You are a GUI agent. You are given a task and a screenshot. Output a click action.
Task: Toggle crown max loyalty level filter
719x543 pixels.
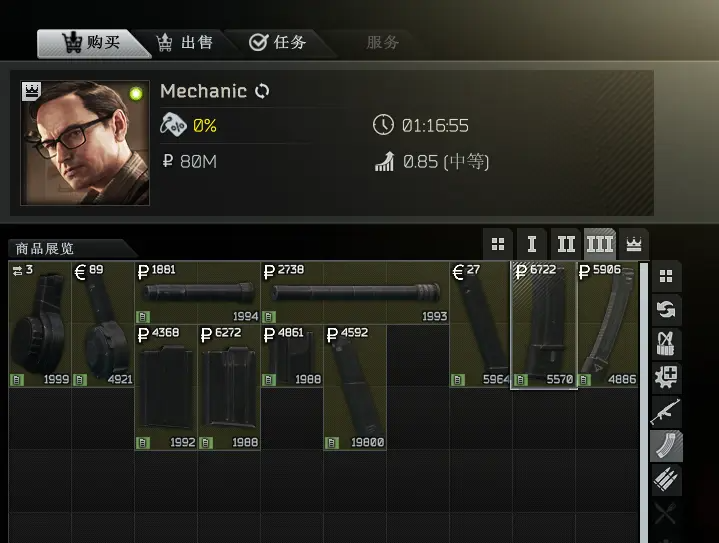[634, 244]
